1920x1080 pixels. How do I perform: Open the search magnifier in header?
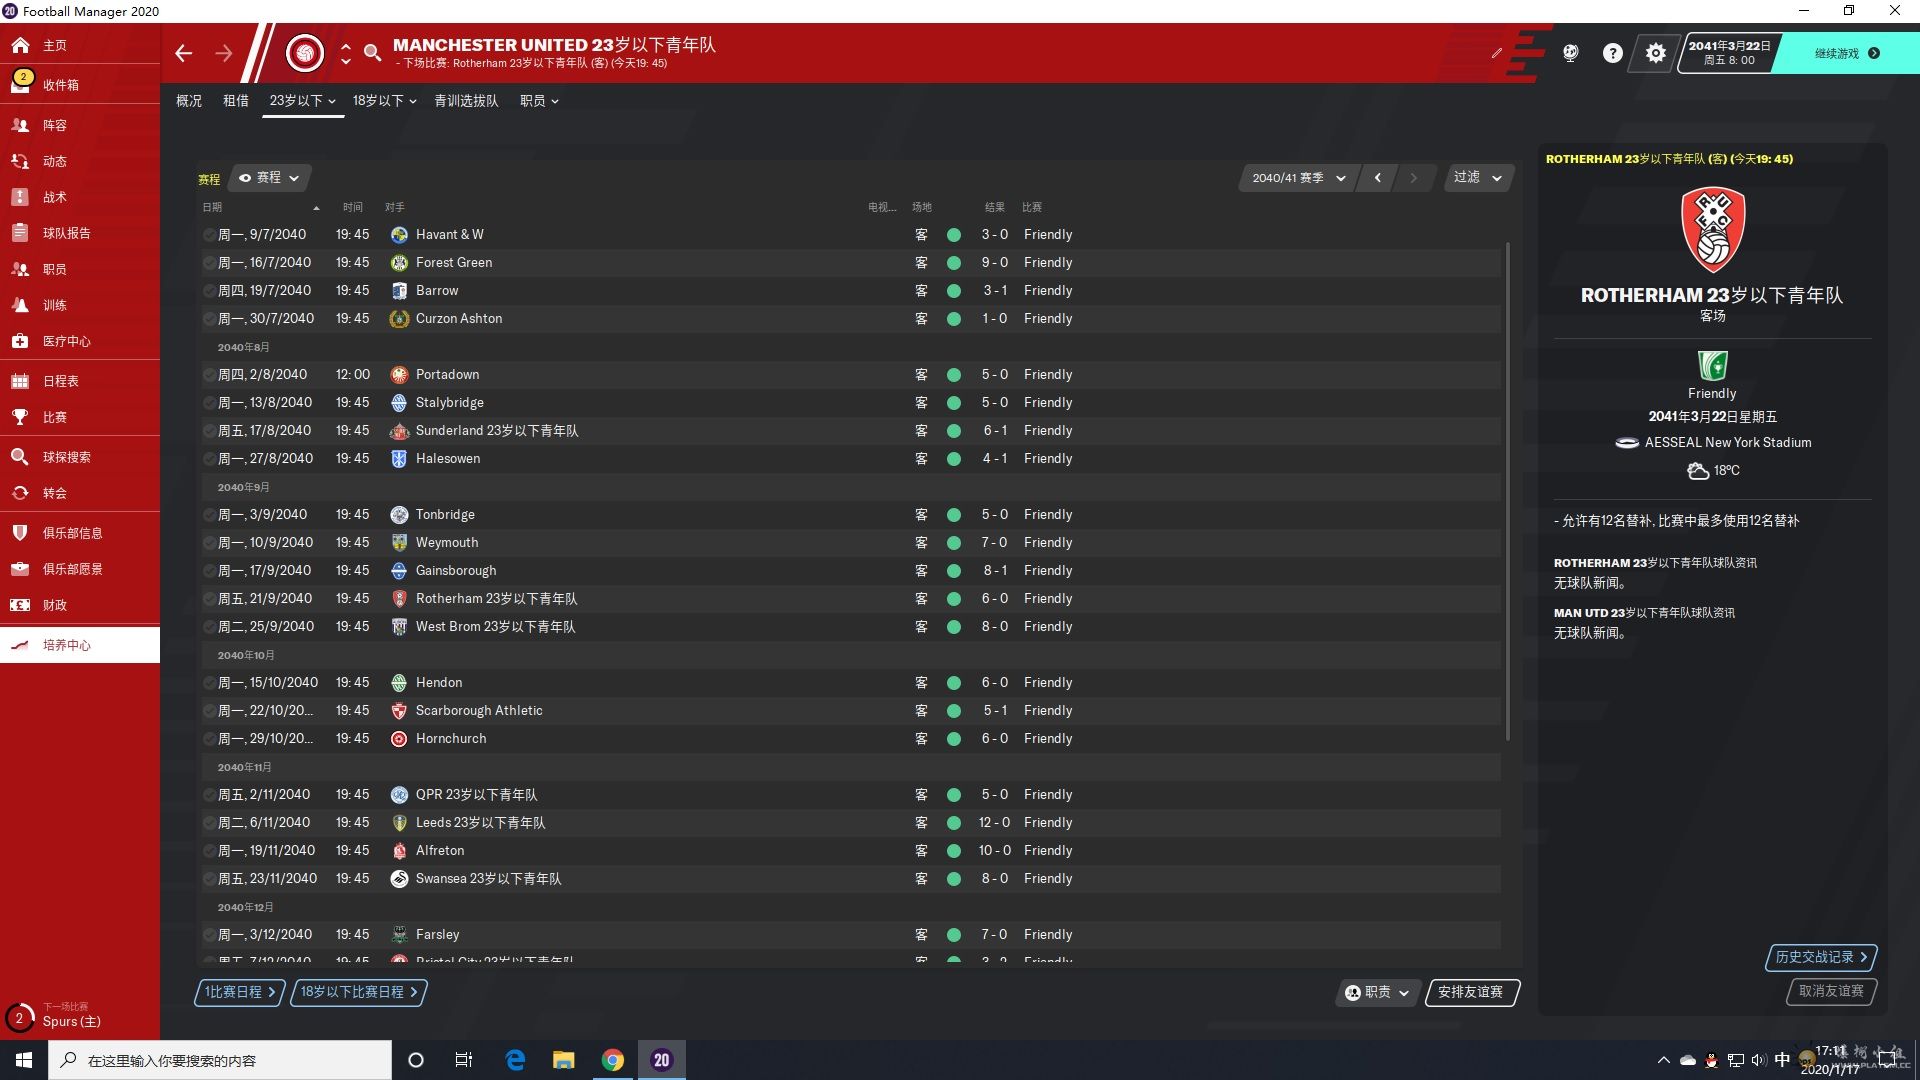[x=372, y=53]
